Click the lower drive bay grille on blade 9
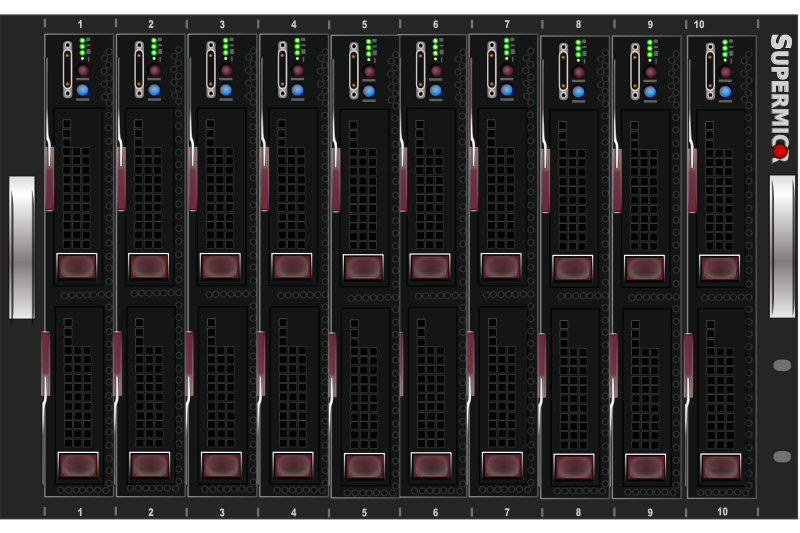Image resolution: width=800 pixels, height=533 pixels. tap(645, 380)
